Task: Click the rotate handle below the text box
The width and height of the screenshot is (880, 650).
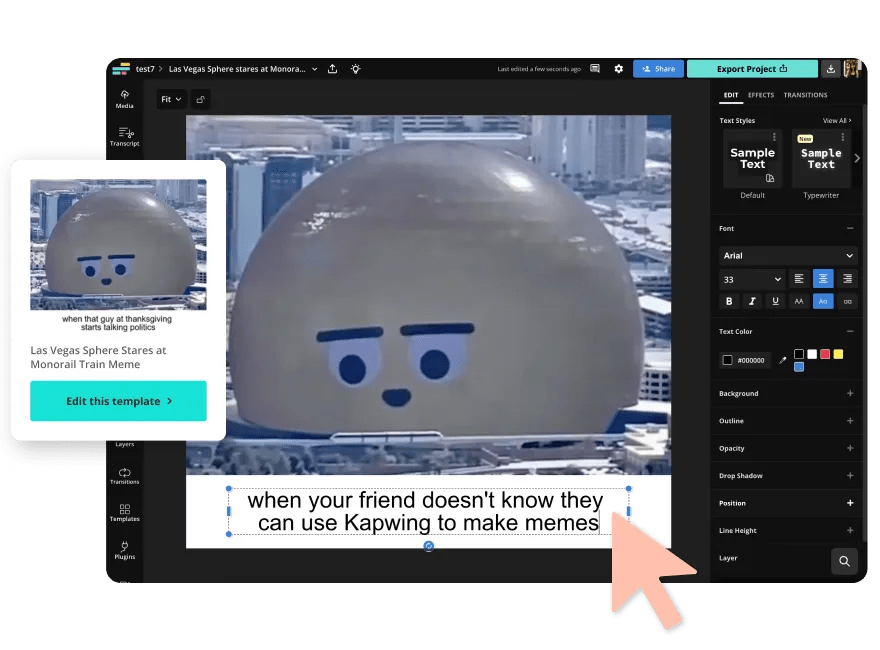Action: [x=429, y=546]
